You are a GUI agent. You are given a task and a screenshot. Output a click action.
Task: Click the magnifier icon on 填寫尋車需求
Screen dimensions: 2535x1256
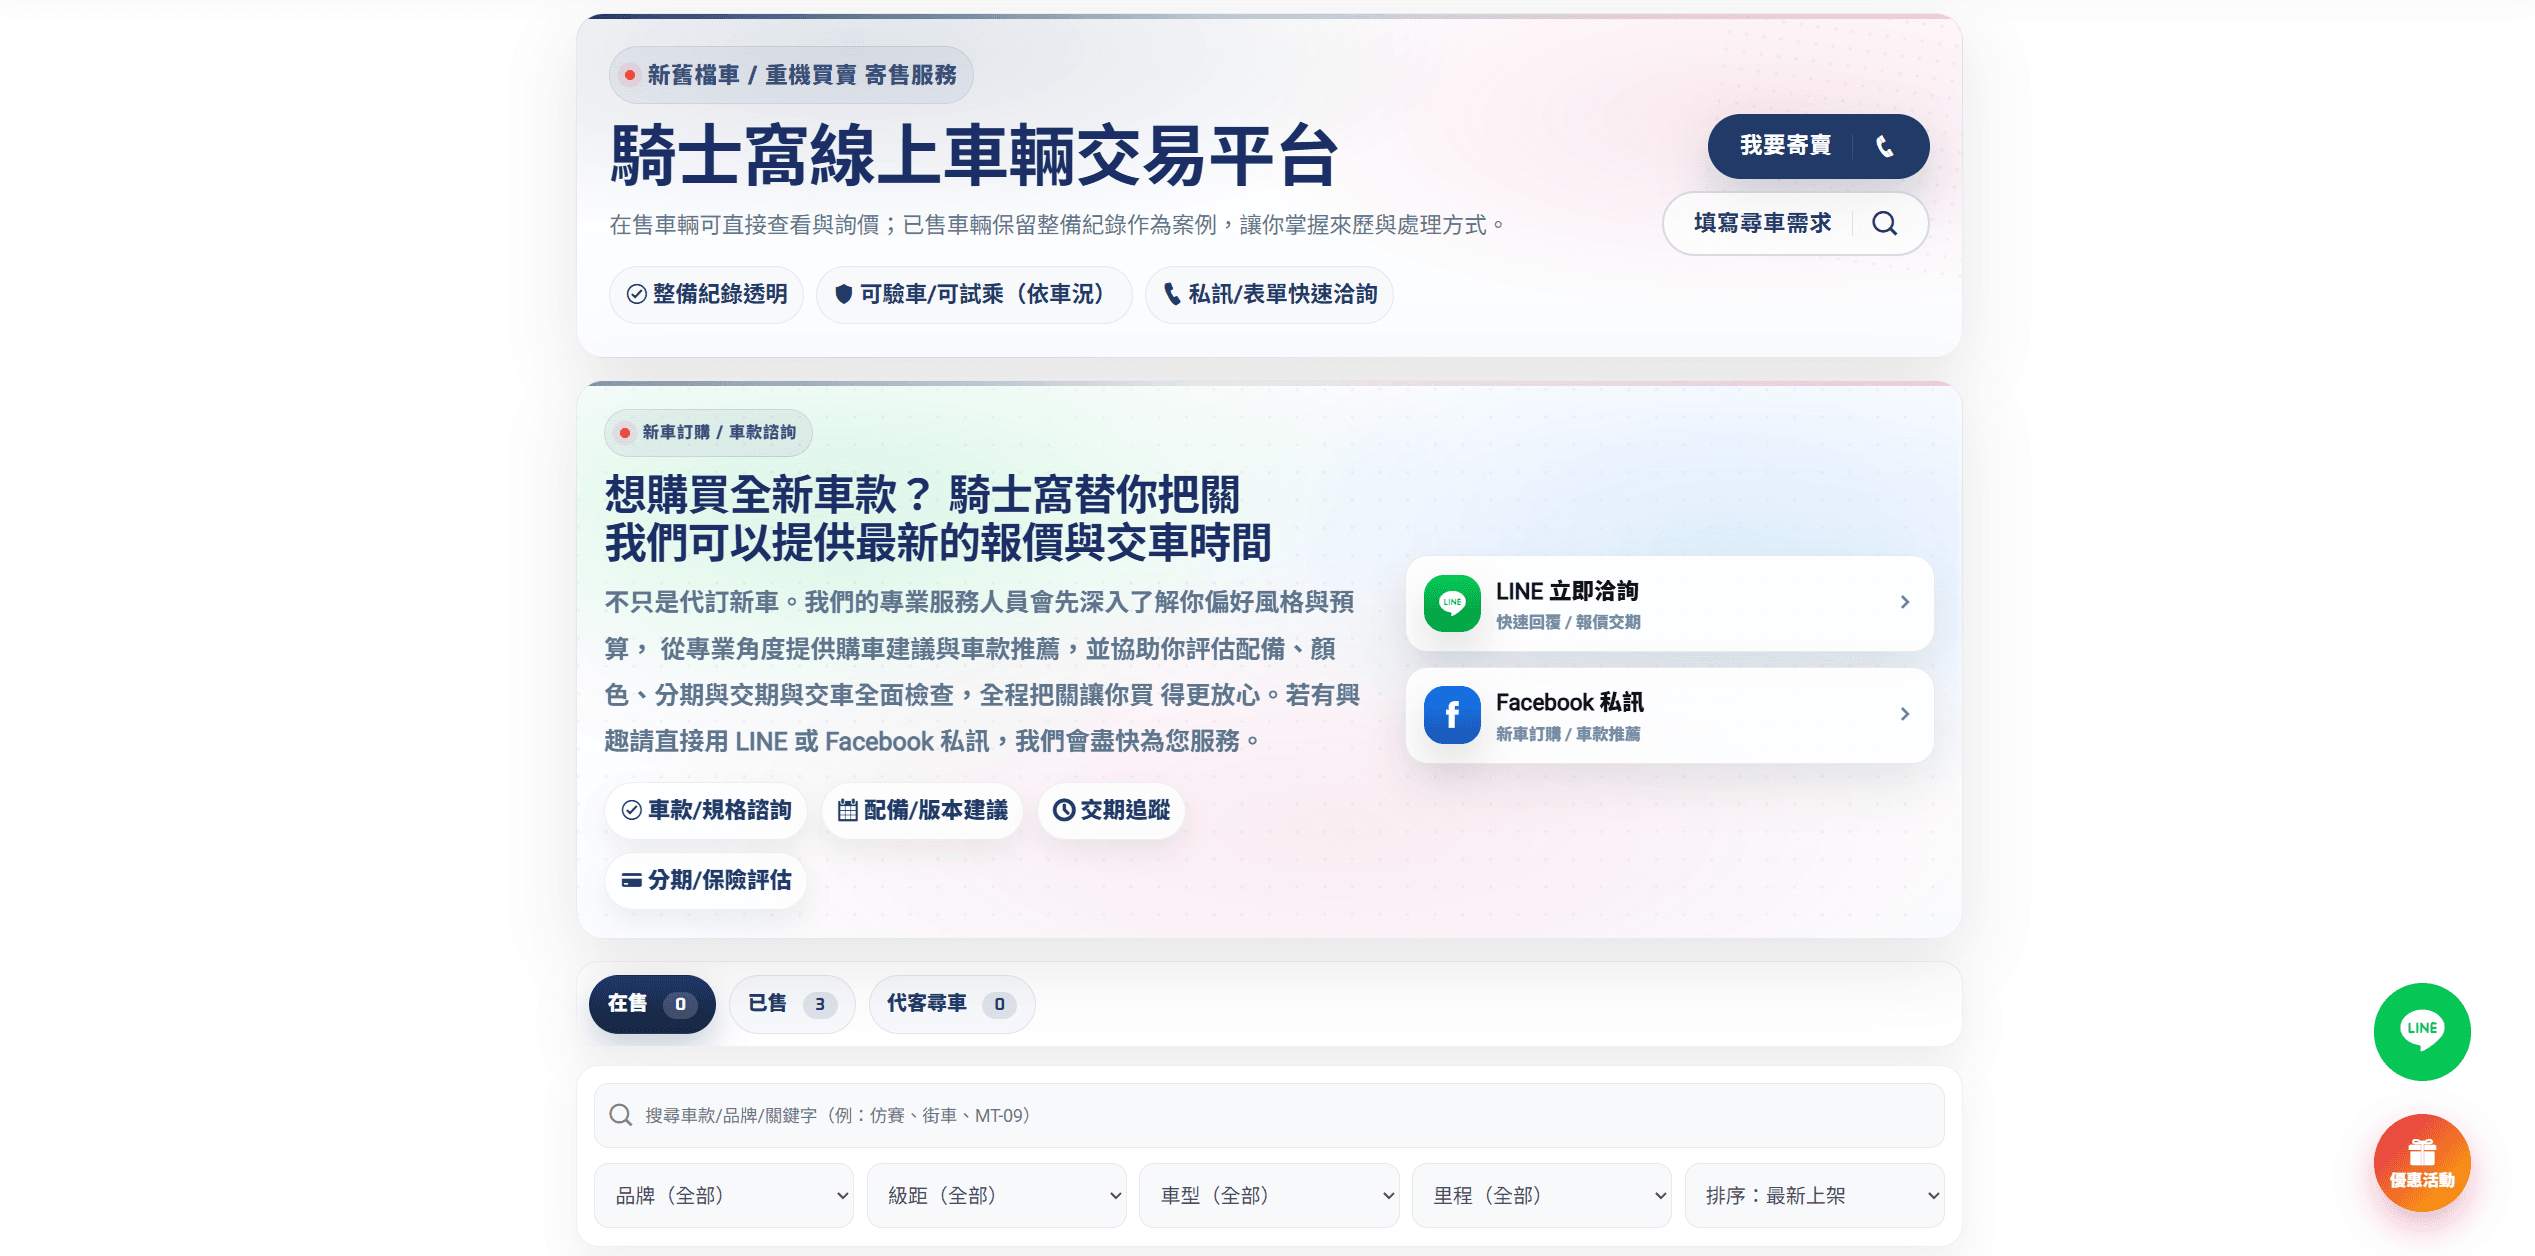click(x=1884, y=223)
